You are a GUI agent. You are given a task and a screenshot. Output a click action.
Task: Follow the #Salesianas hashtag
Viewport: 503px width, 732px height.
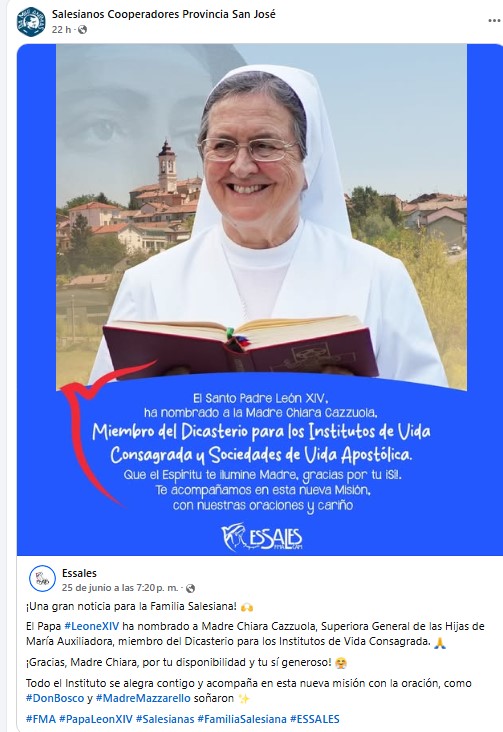click(x=165, y=719)
